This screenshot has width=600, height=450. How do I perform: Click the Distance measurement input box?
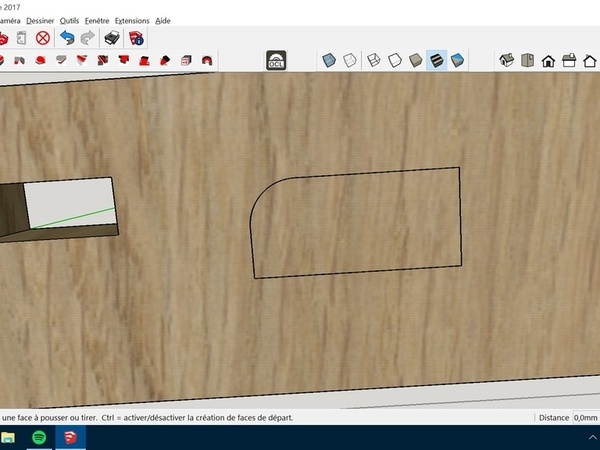point(585,417)
